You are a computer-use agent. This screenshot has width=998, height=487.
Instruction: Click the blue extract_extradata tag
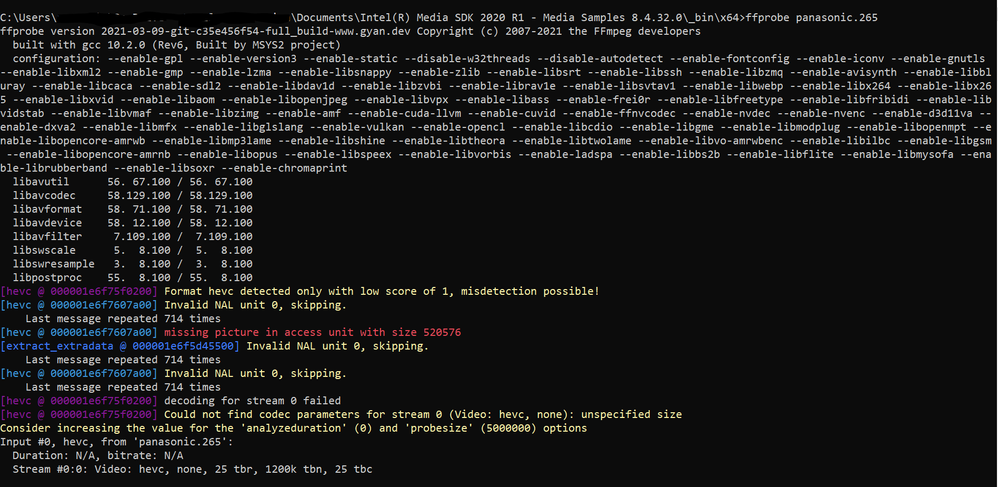[x=120, y=346]
